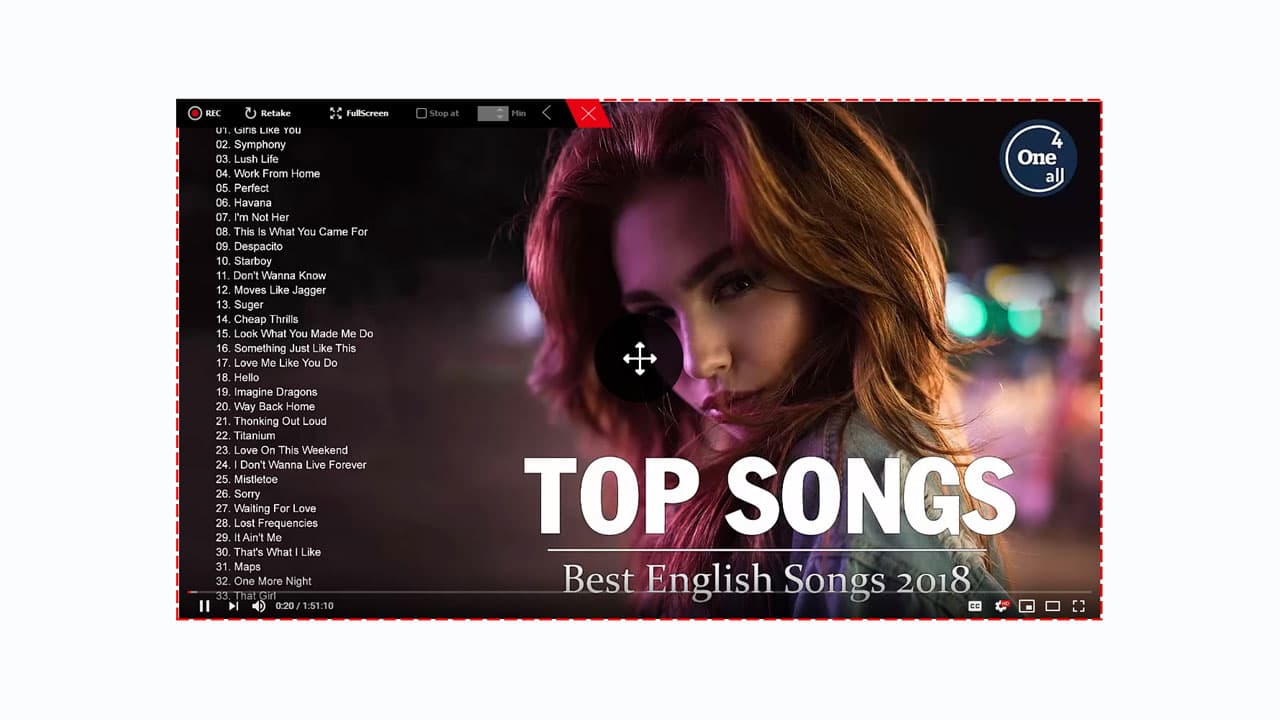Image resolution: width=1280 pixels, height=720 pixels.
Task: Close the recorder toolbar via red X
Action: coord(588,113)
